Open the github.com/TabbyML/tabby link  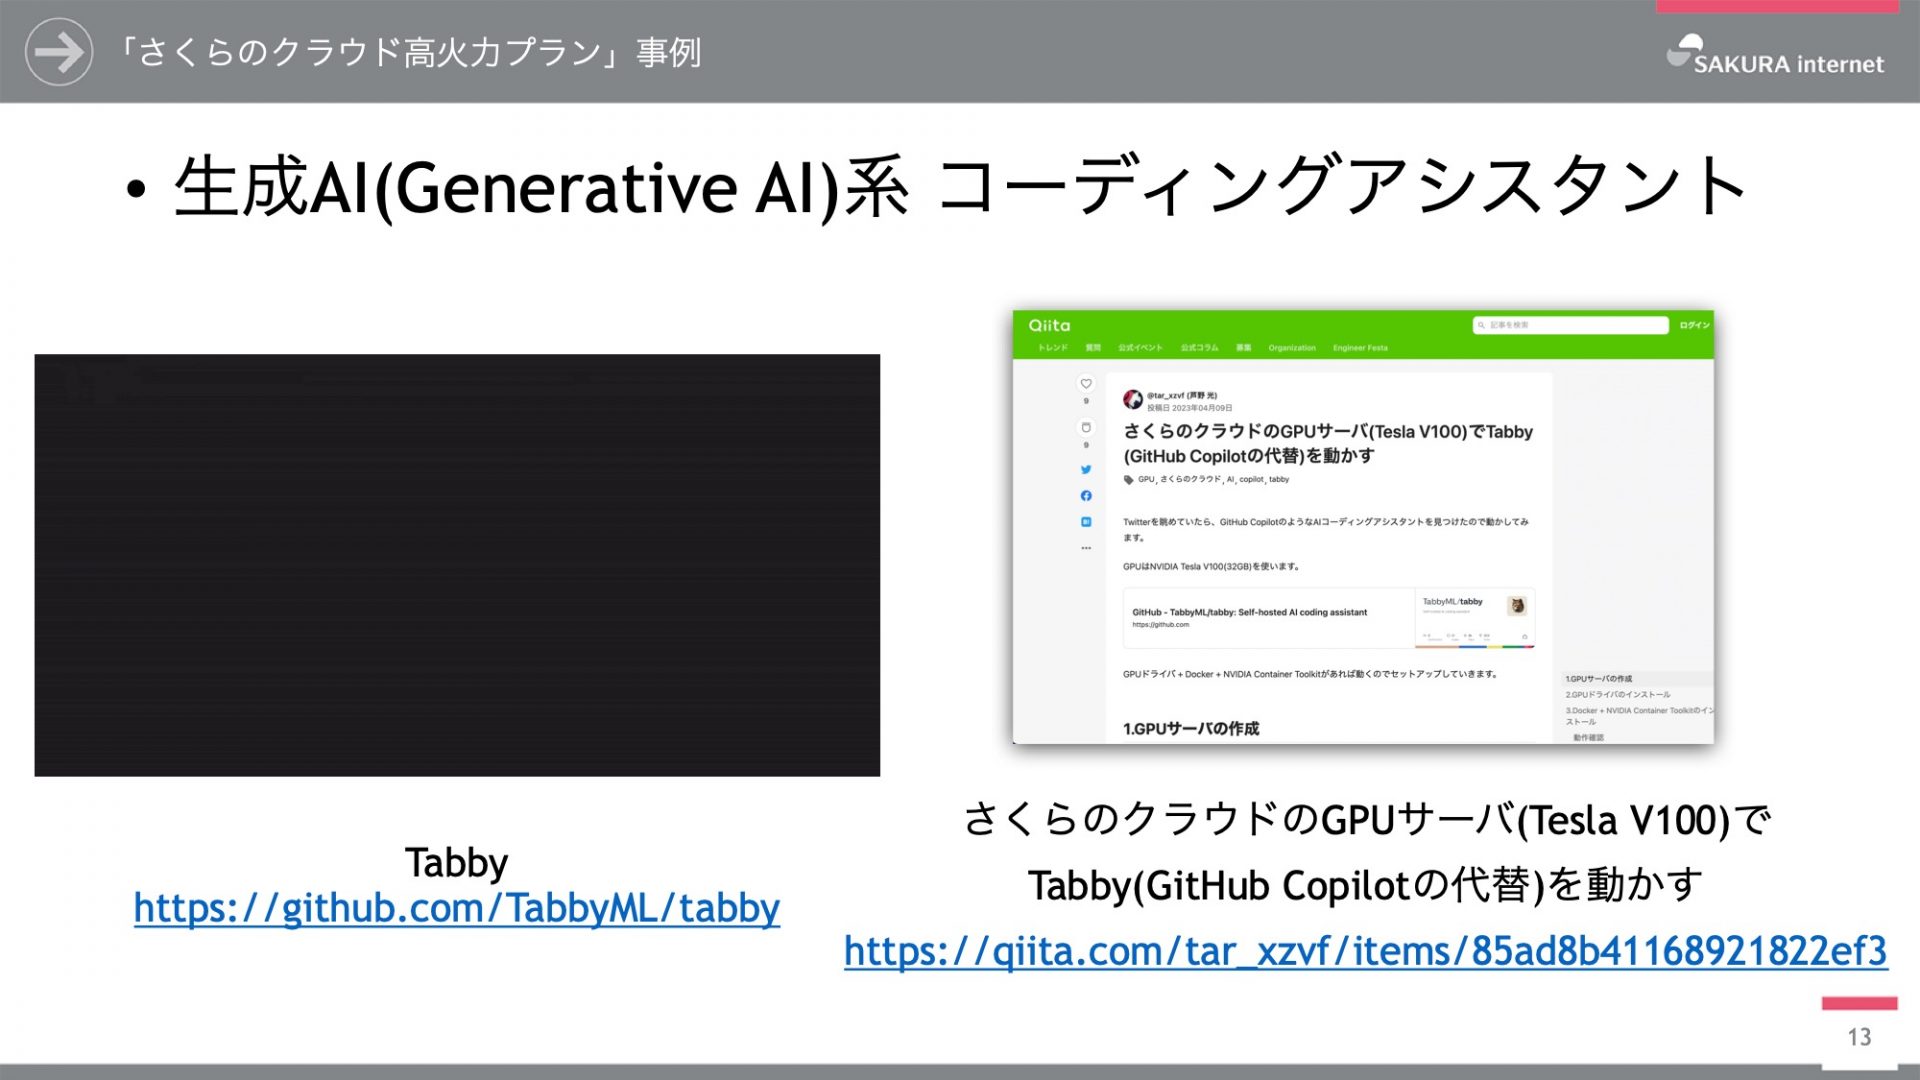coord(457,908)
